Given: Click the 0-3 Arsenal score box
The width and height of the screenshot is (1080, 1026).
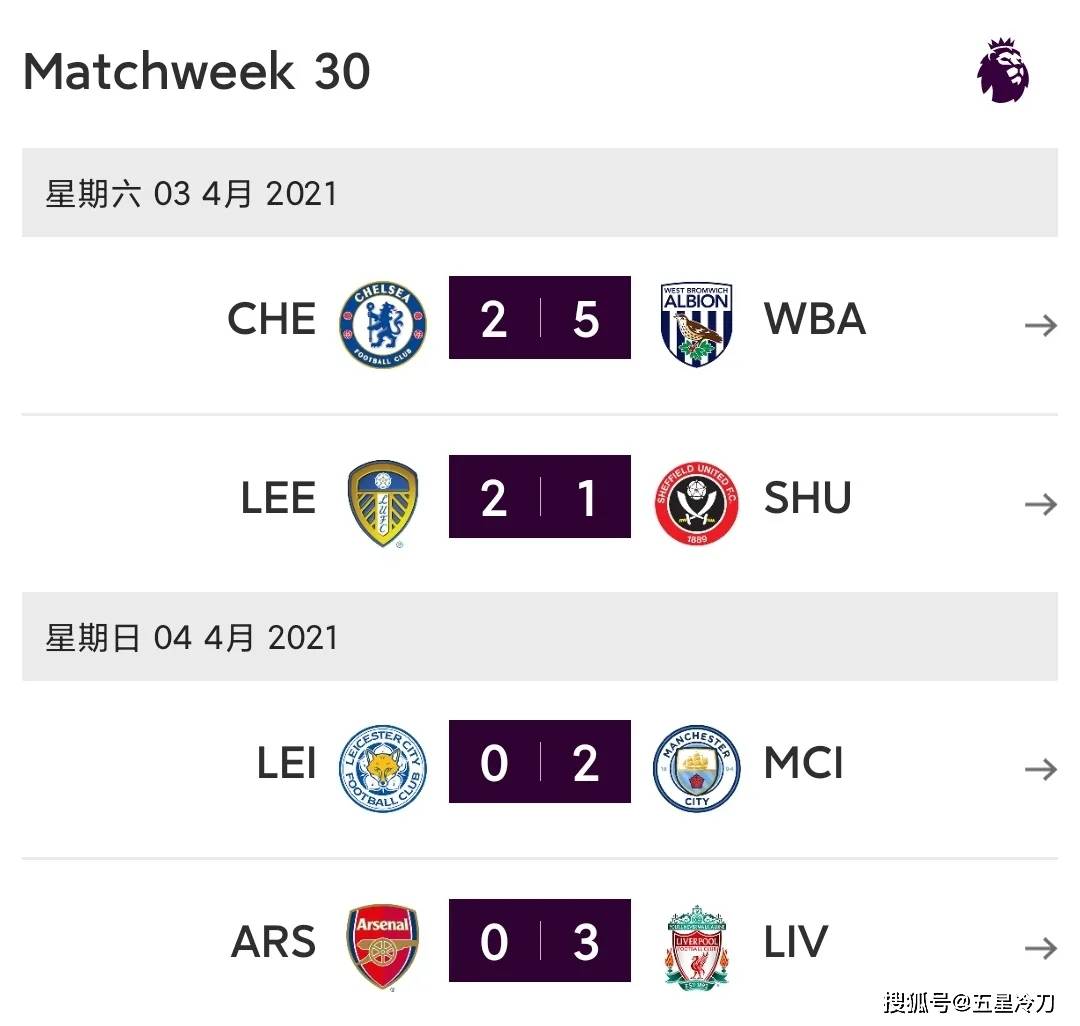Looking at the screenshot, I should point(539,941).
